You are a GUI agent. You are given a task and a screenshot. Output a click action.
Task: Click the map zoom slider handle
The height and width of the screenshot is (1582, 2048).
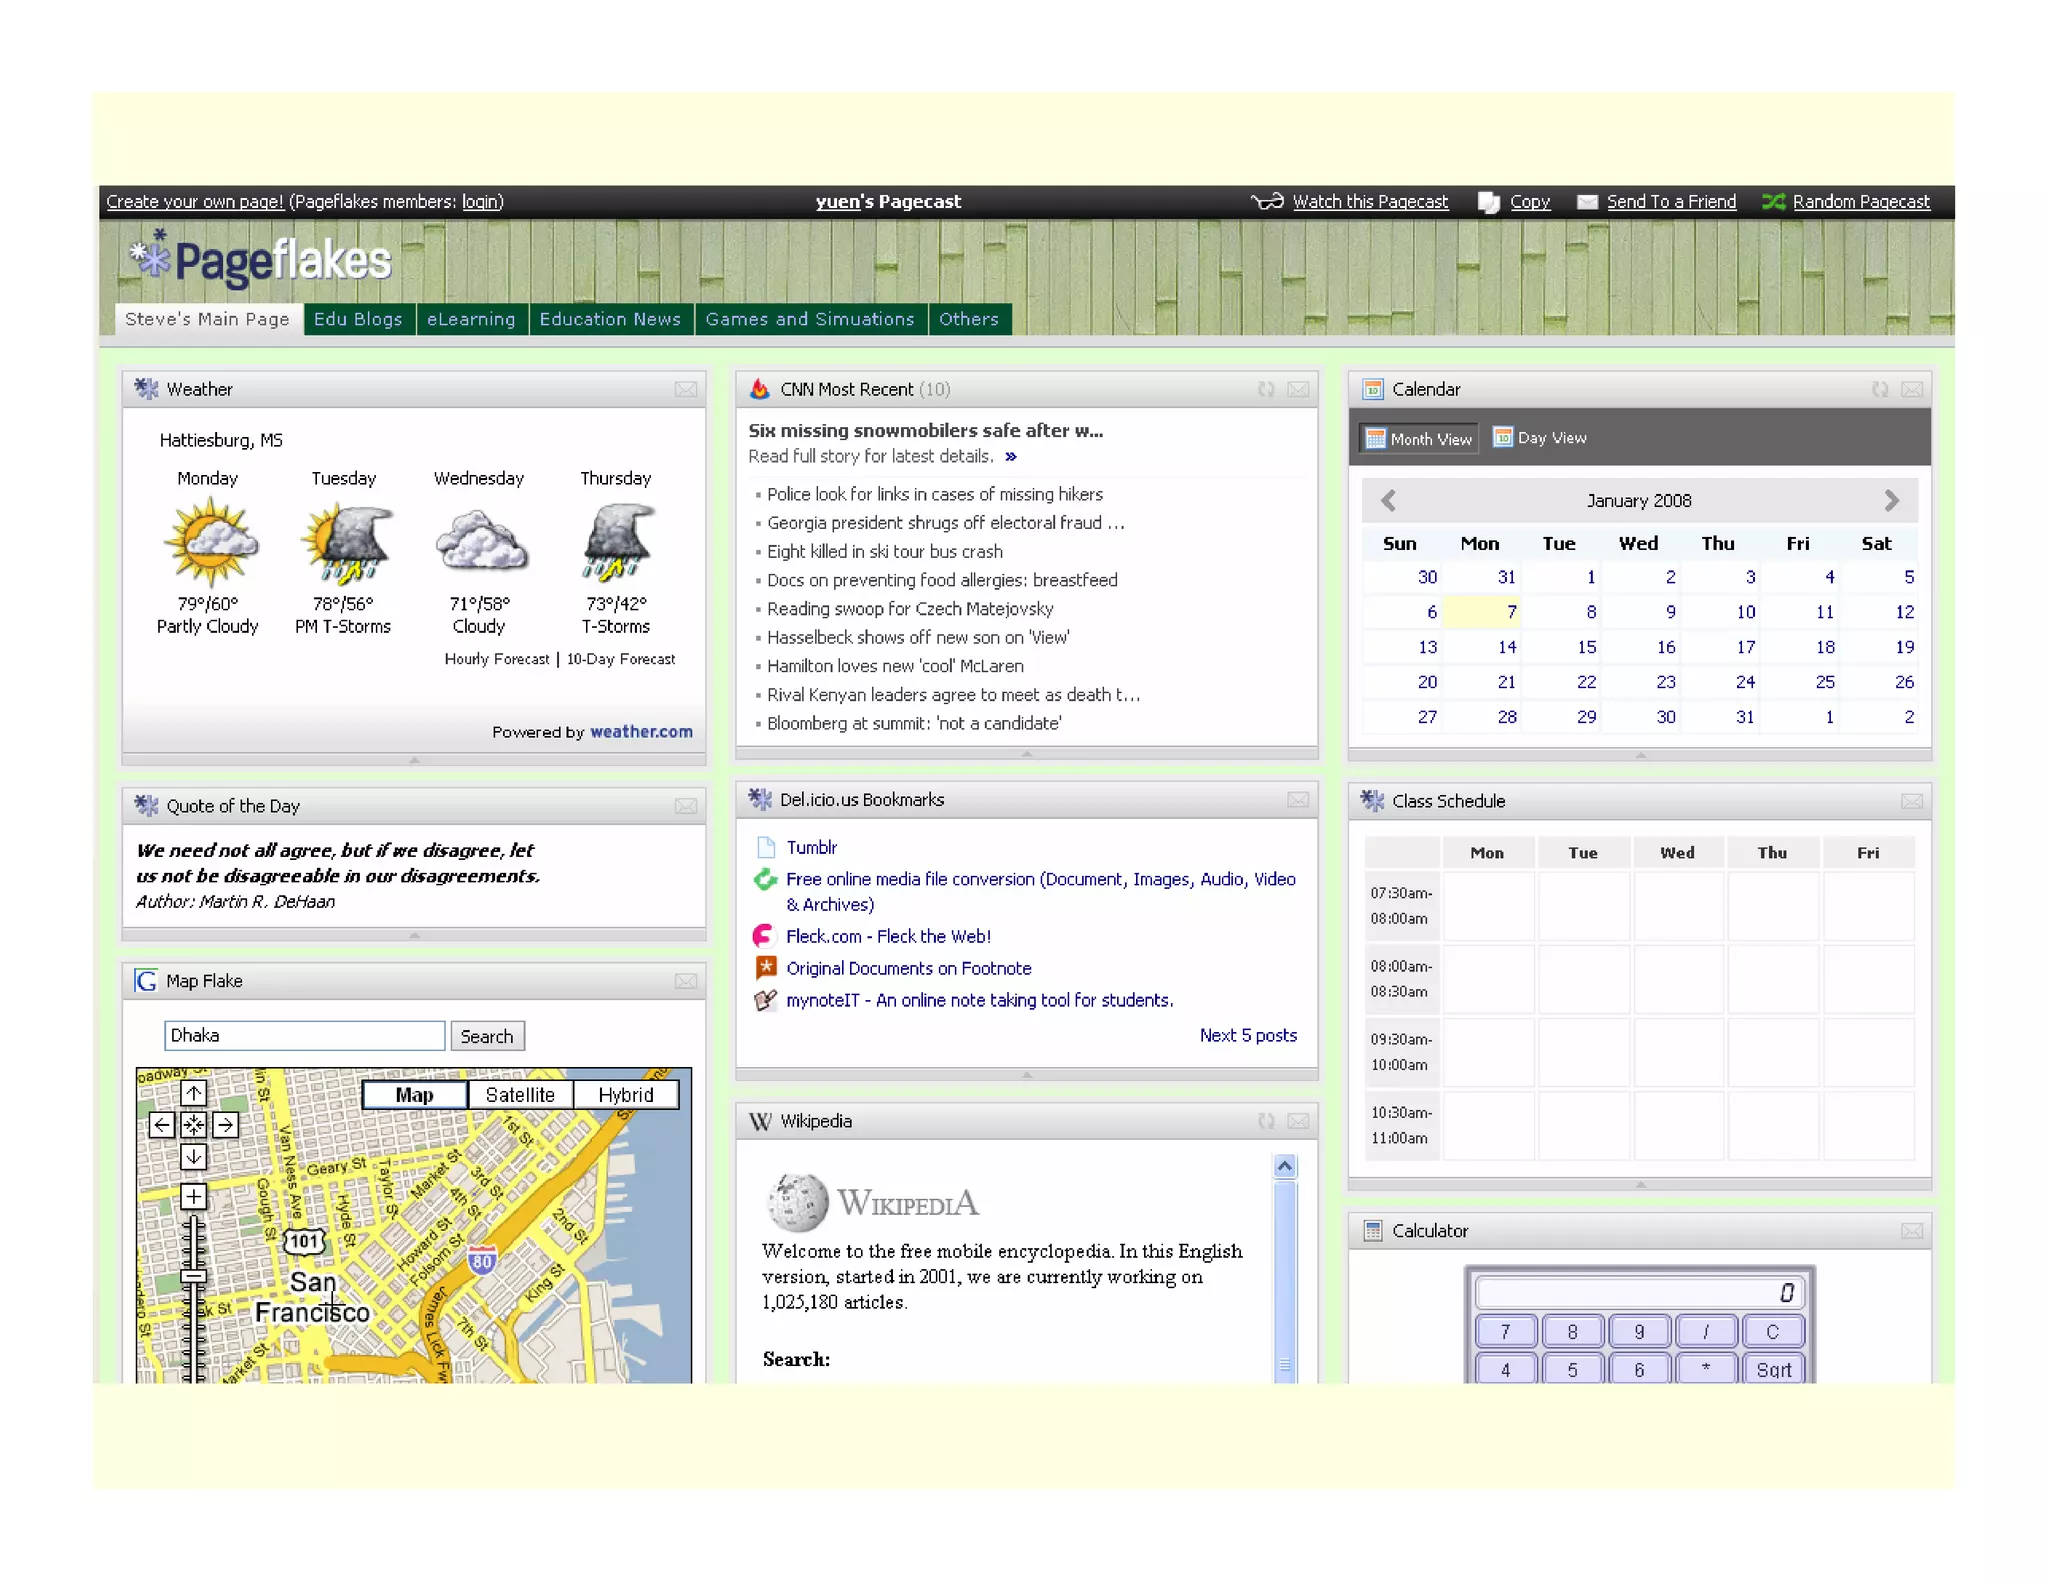(x=194, y=1276)
